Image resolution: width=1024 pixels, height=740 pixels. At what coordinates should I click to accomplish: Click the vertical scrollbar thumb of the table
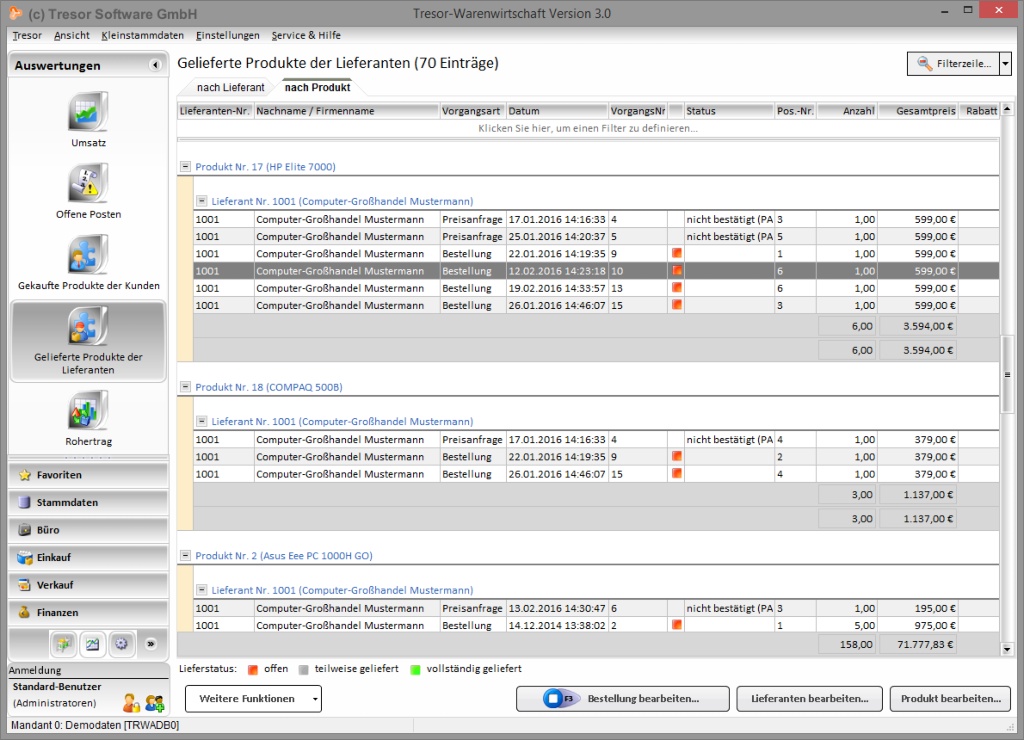pos(1007,372)
